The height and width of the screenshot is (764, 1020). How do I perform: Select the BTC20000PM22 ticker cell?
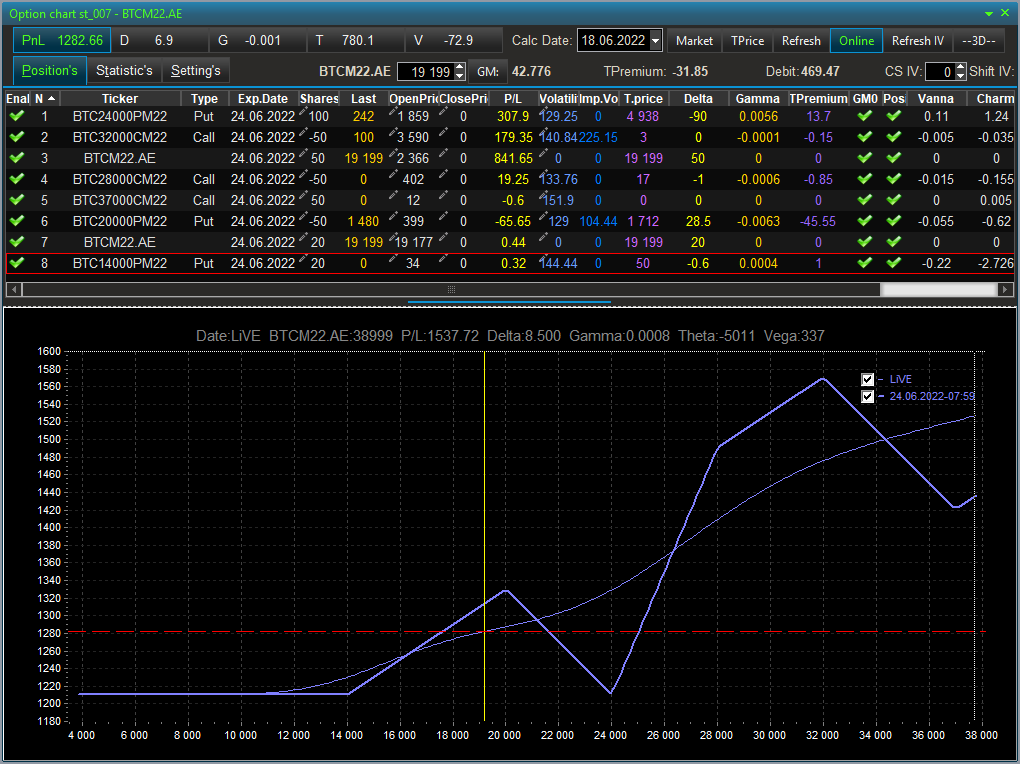point(120,221)
